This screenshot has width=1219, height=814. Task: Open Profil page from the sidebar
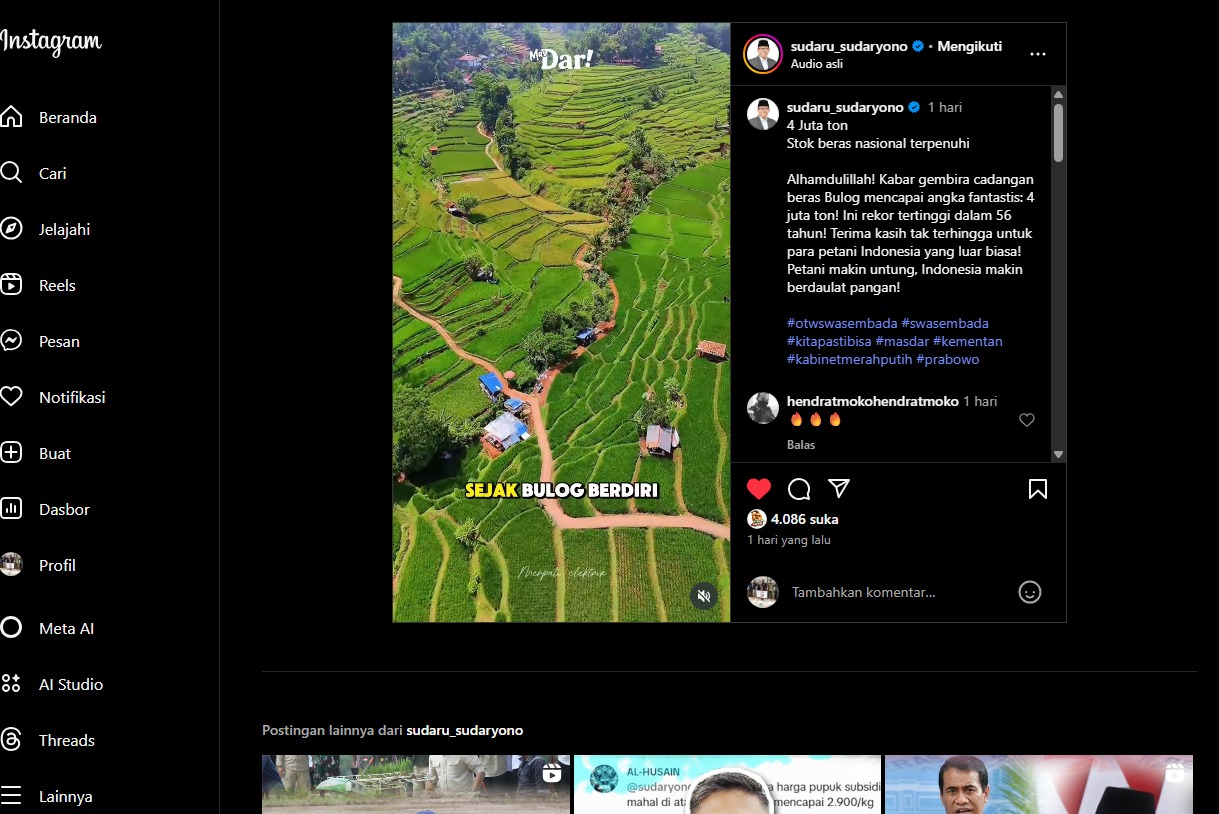coord(57,565)
